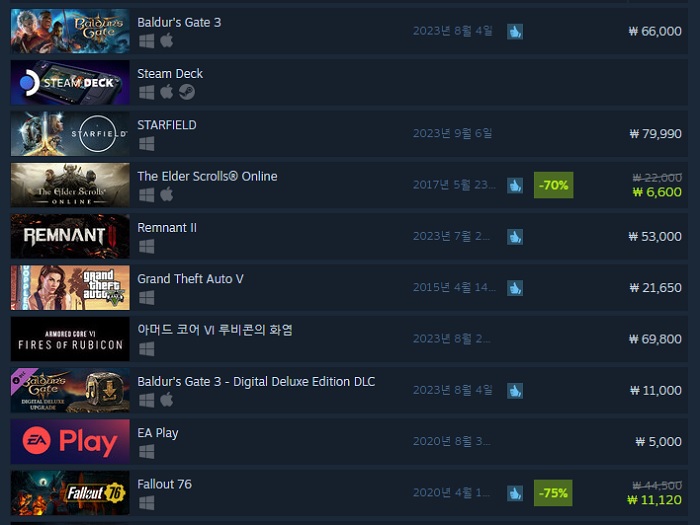
Task: Select the Steam Deck capsule image
Action: pyautogui.click(x=70, y=83)
